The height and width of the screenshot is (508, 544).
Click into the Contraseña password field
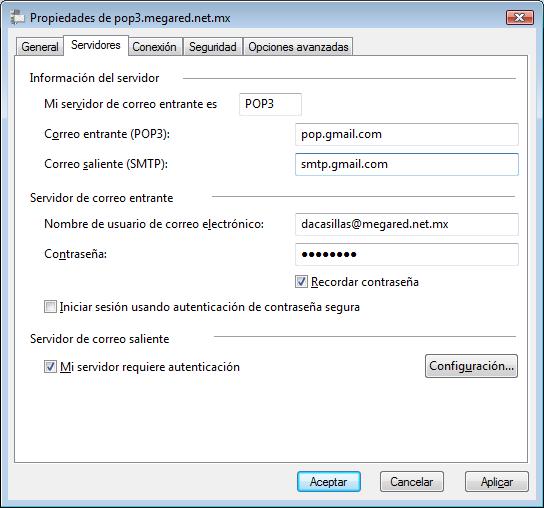(x=407, y=254)
